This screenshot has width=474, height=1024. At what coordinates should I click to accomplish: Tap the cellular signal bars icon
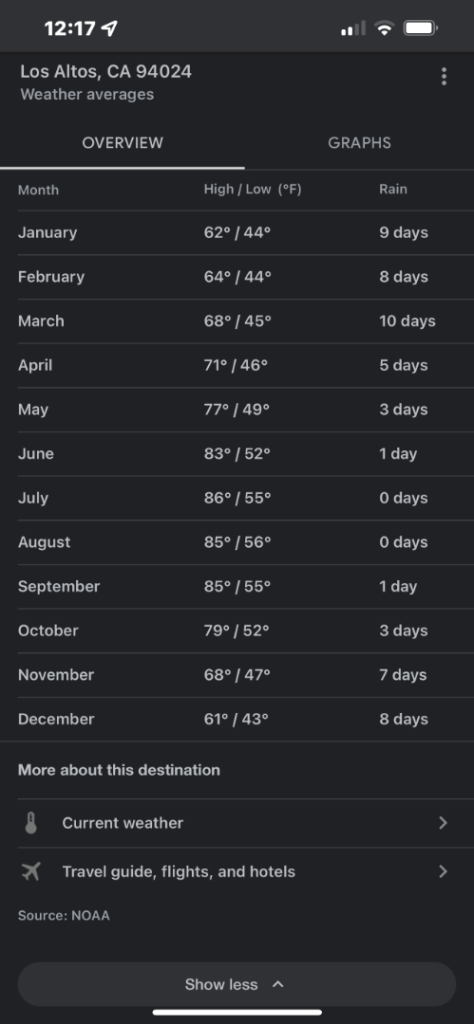(x=353, y=28)
